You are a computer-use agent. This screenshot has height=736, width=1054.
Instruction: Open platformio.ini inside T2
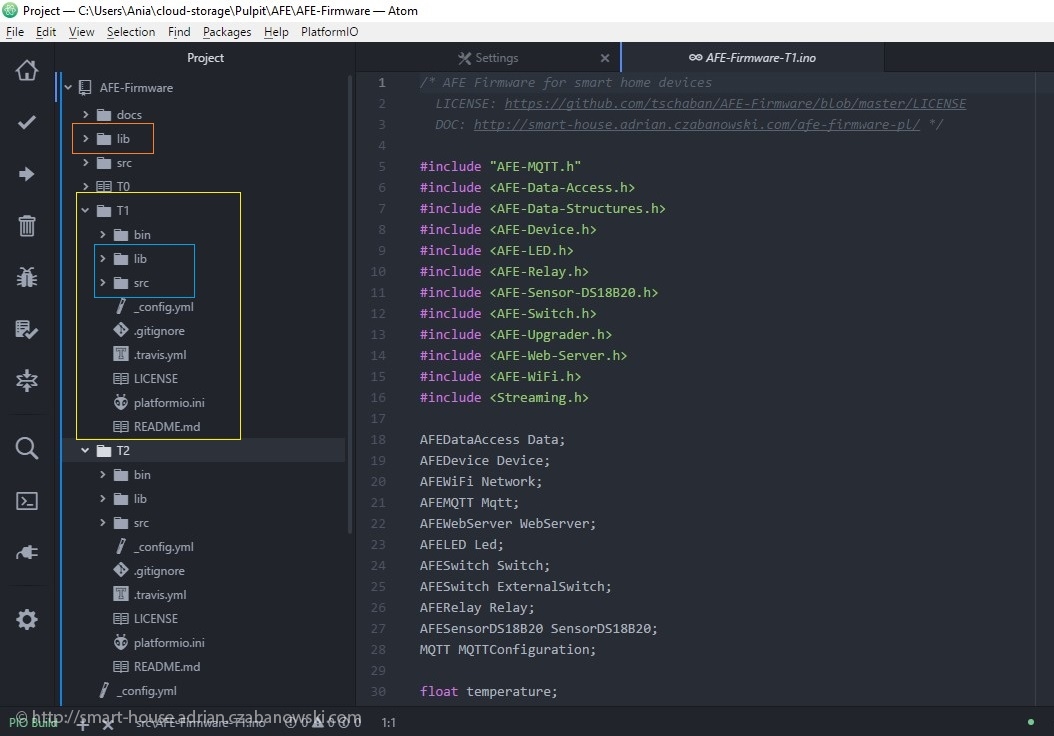point(169,643)
